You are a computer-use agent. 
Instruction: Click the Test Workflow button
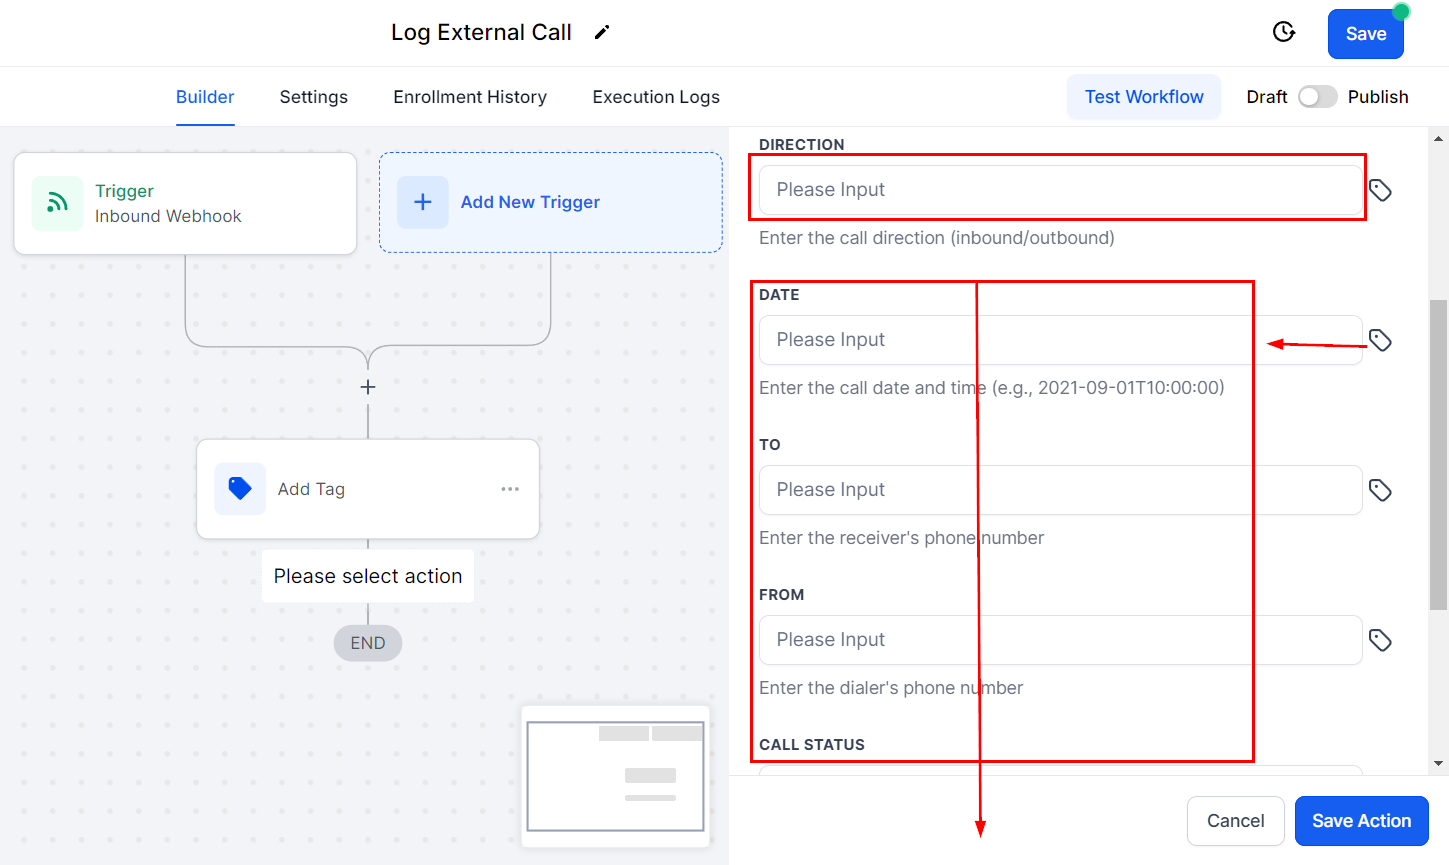(x=1144, y=97)
